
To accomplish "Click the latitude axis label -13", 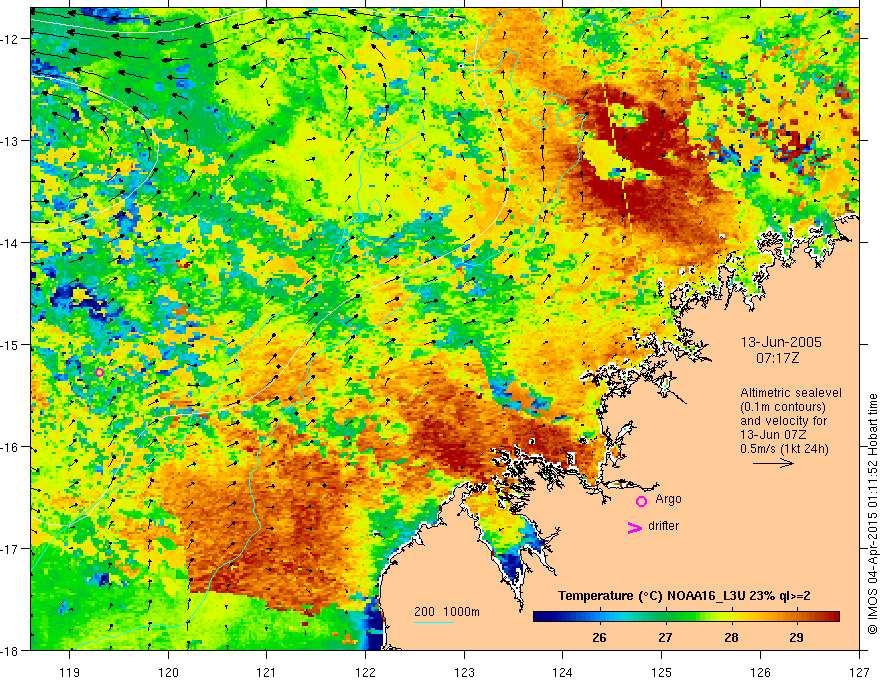I will pyautogui.click(x=10, y=141).
